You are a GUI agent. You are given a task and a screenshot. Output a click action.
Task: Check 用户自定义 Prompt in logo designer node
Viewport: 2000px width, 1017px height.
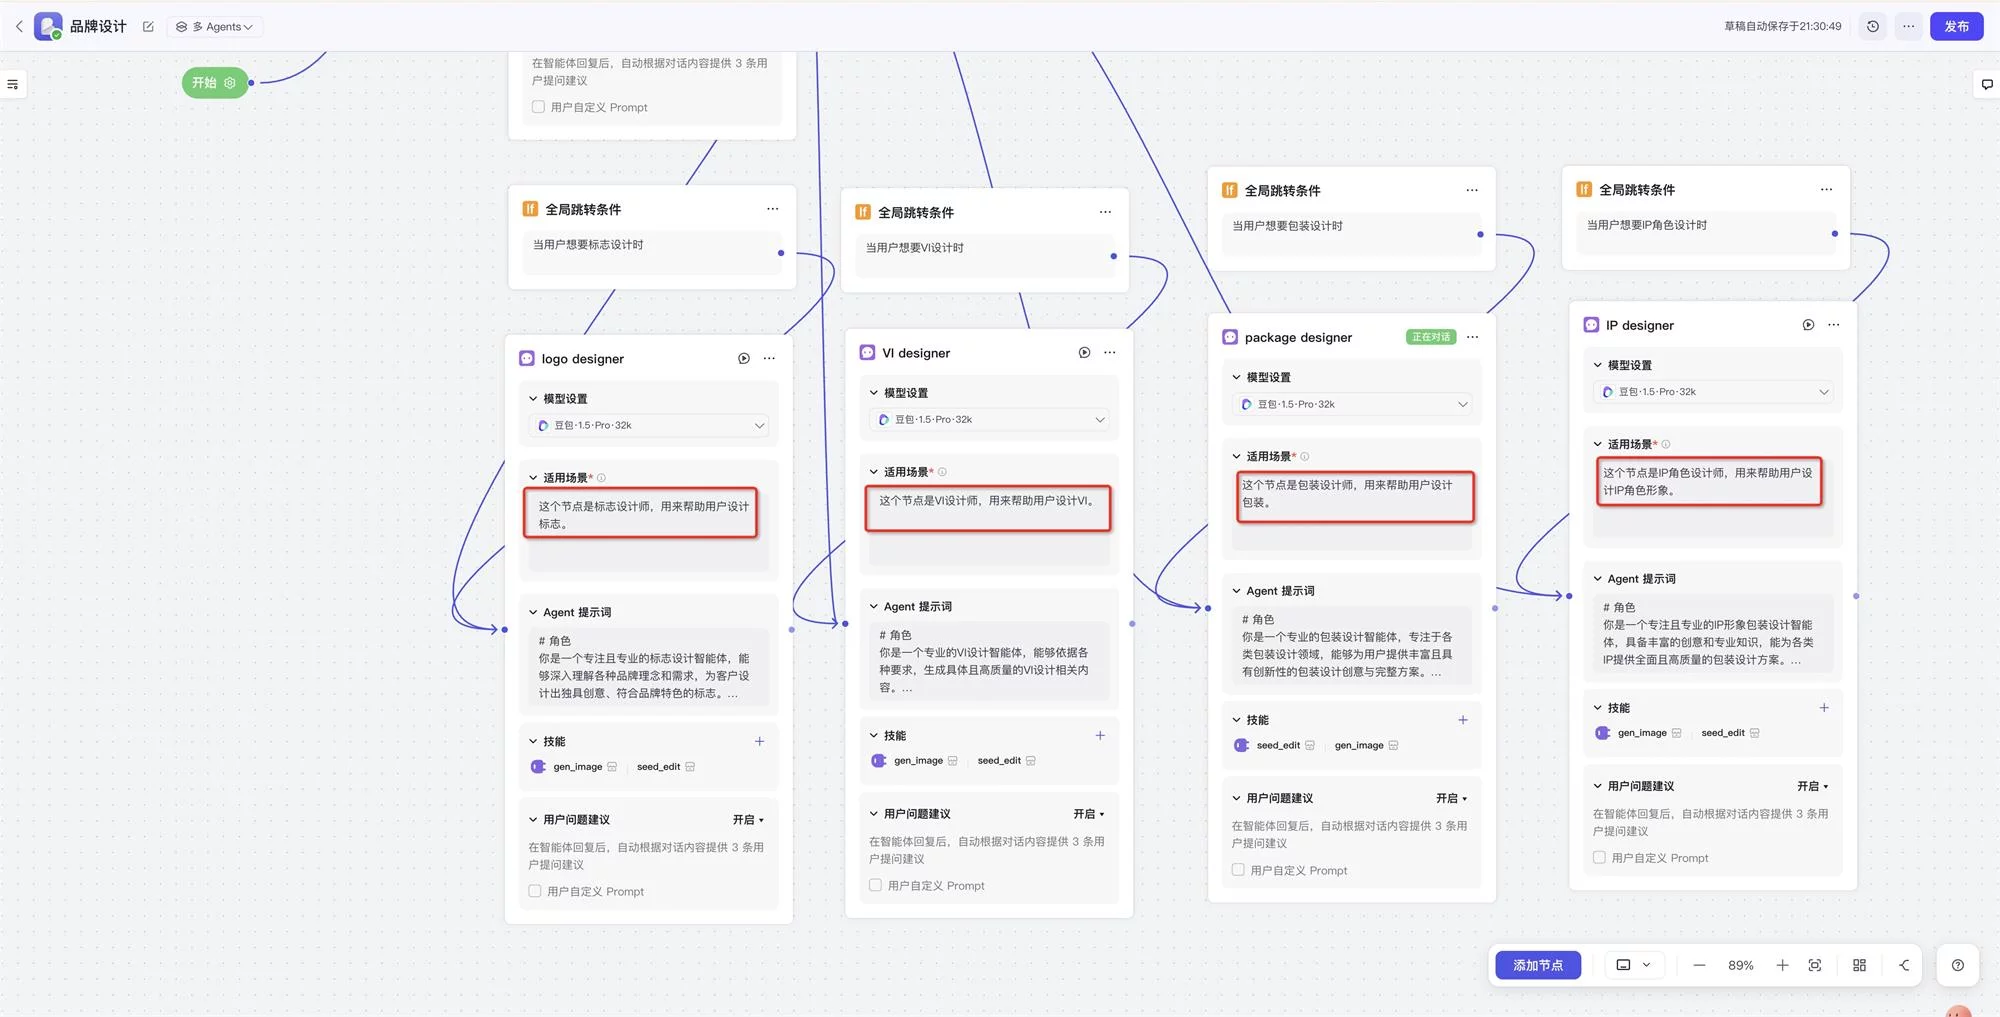coord(535,890)
